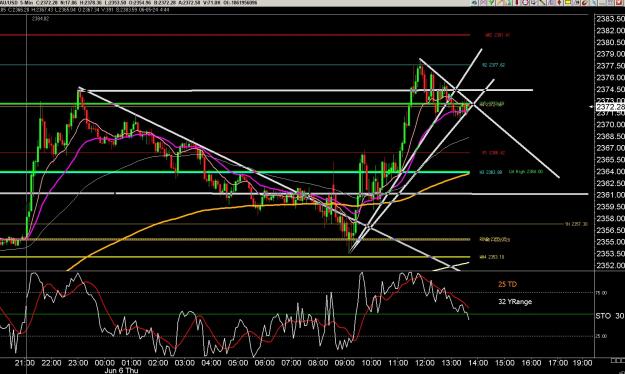The image size is (625, 374).
Task: Click the current price tag 2372.28
Action: click(610, 107)
